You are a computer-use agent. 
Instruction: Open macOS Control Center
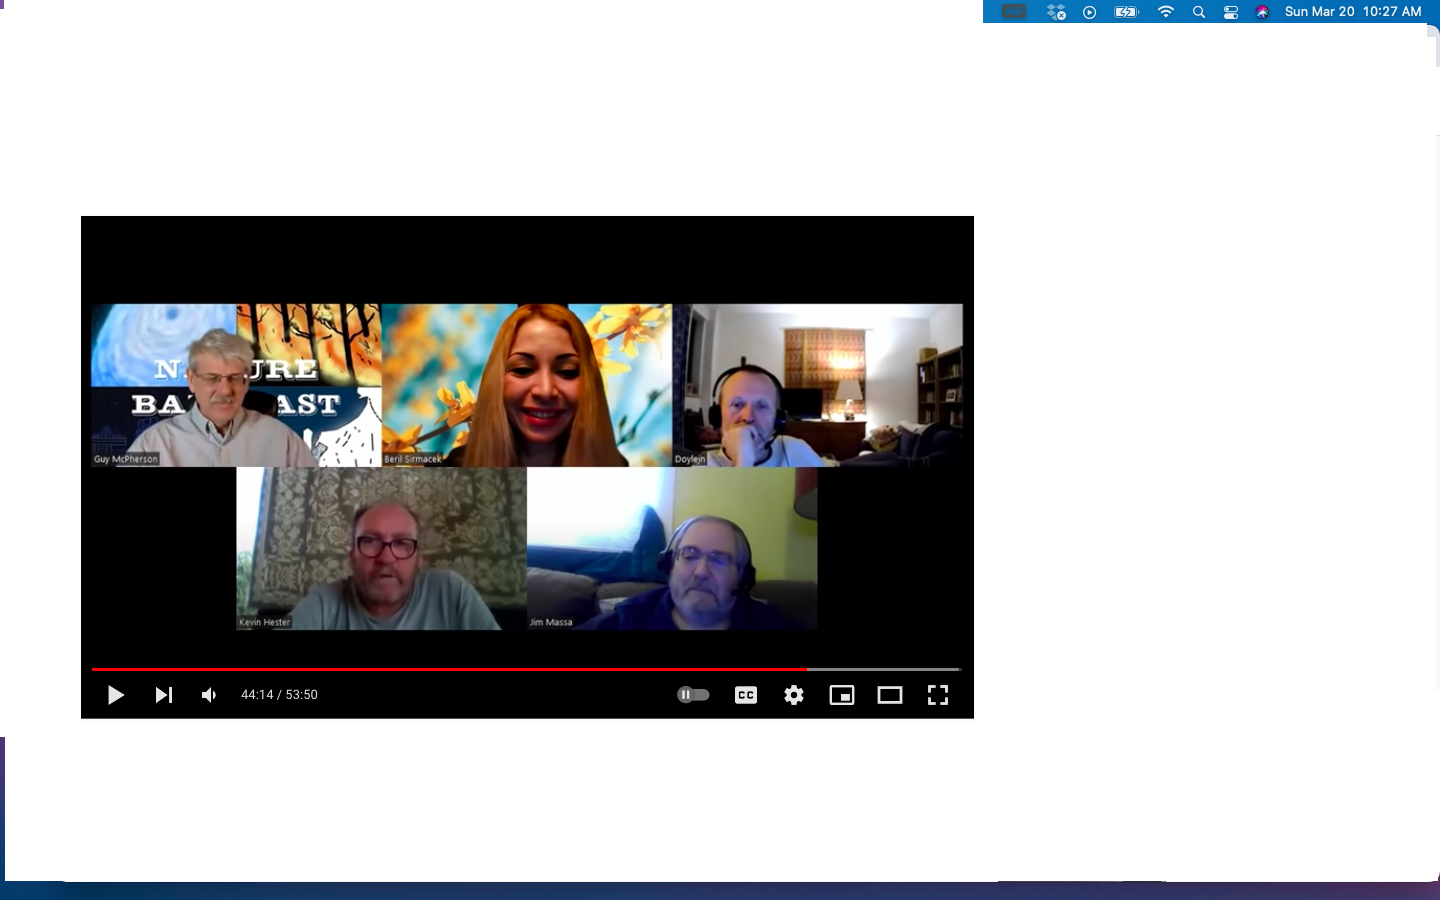[1231, 12]
